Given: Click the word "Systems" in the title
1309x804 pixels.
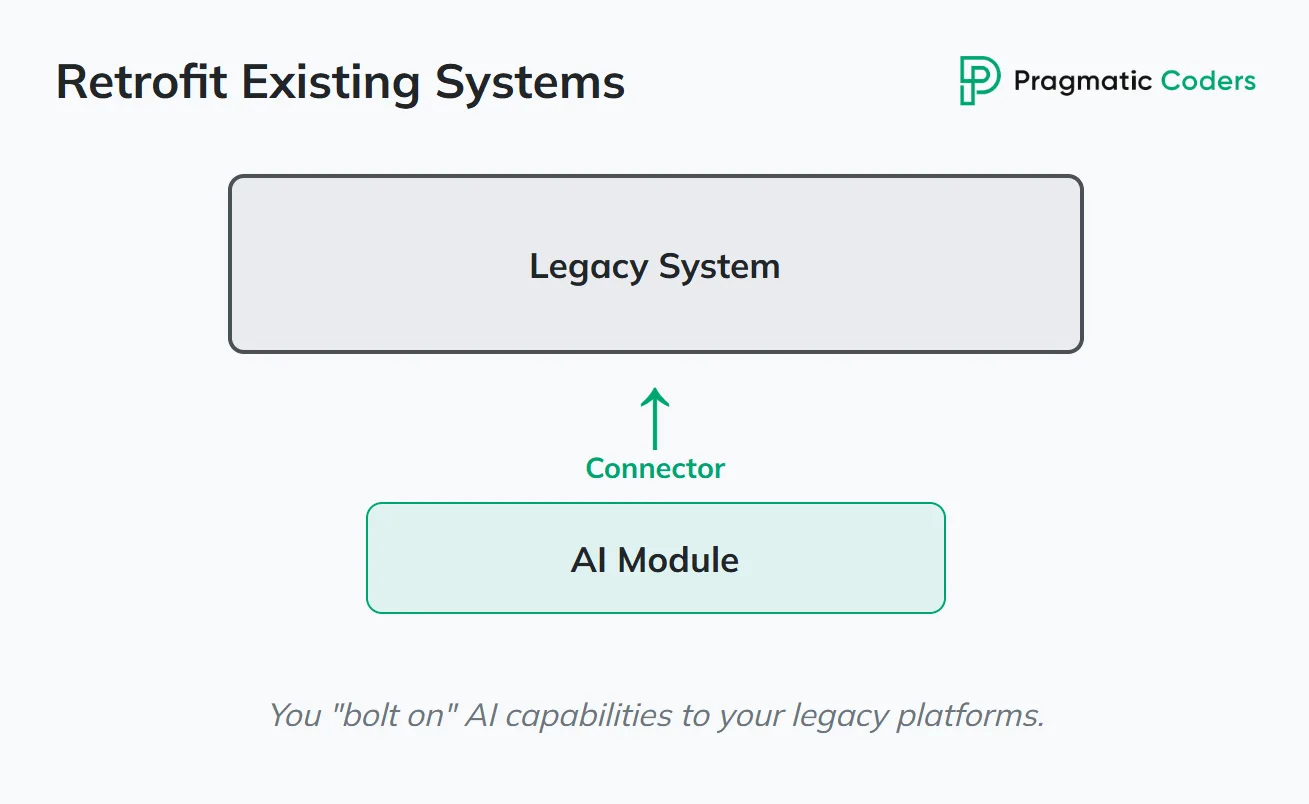Looking at the screenshot, I should (x=530, y=82).
